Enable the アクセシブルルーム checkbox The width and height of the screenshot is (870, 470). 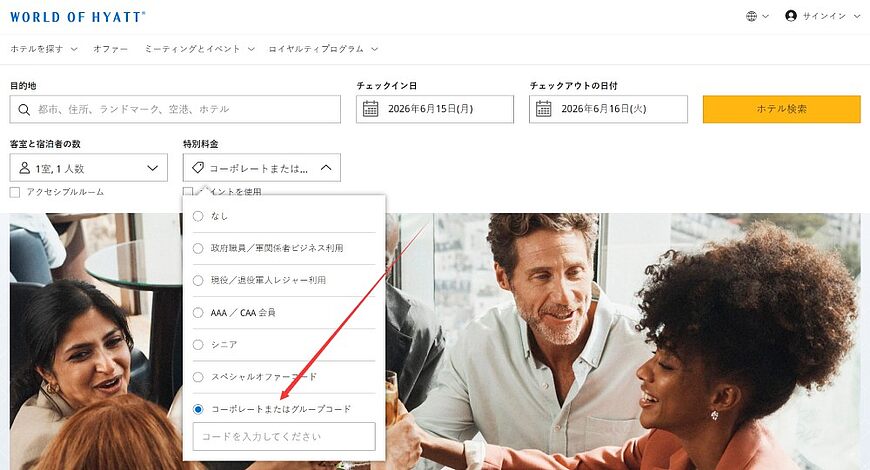[15, 192]
